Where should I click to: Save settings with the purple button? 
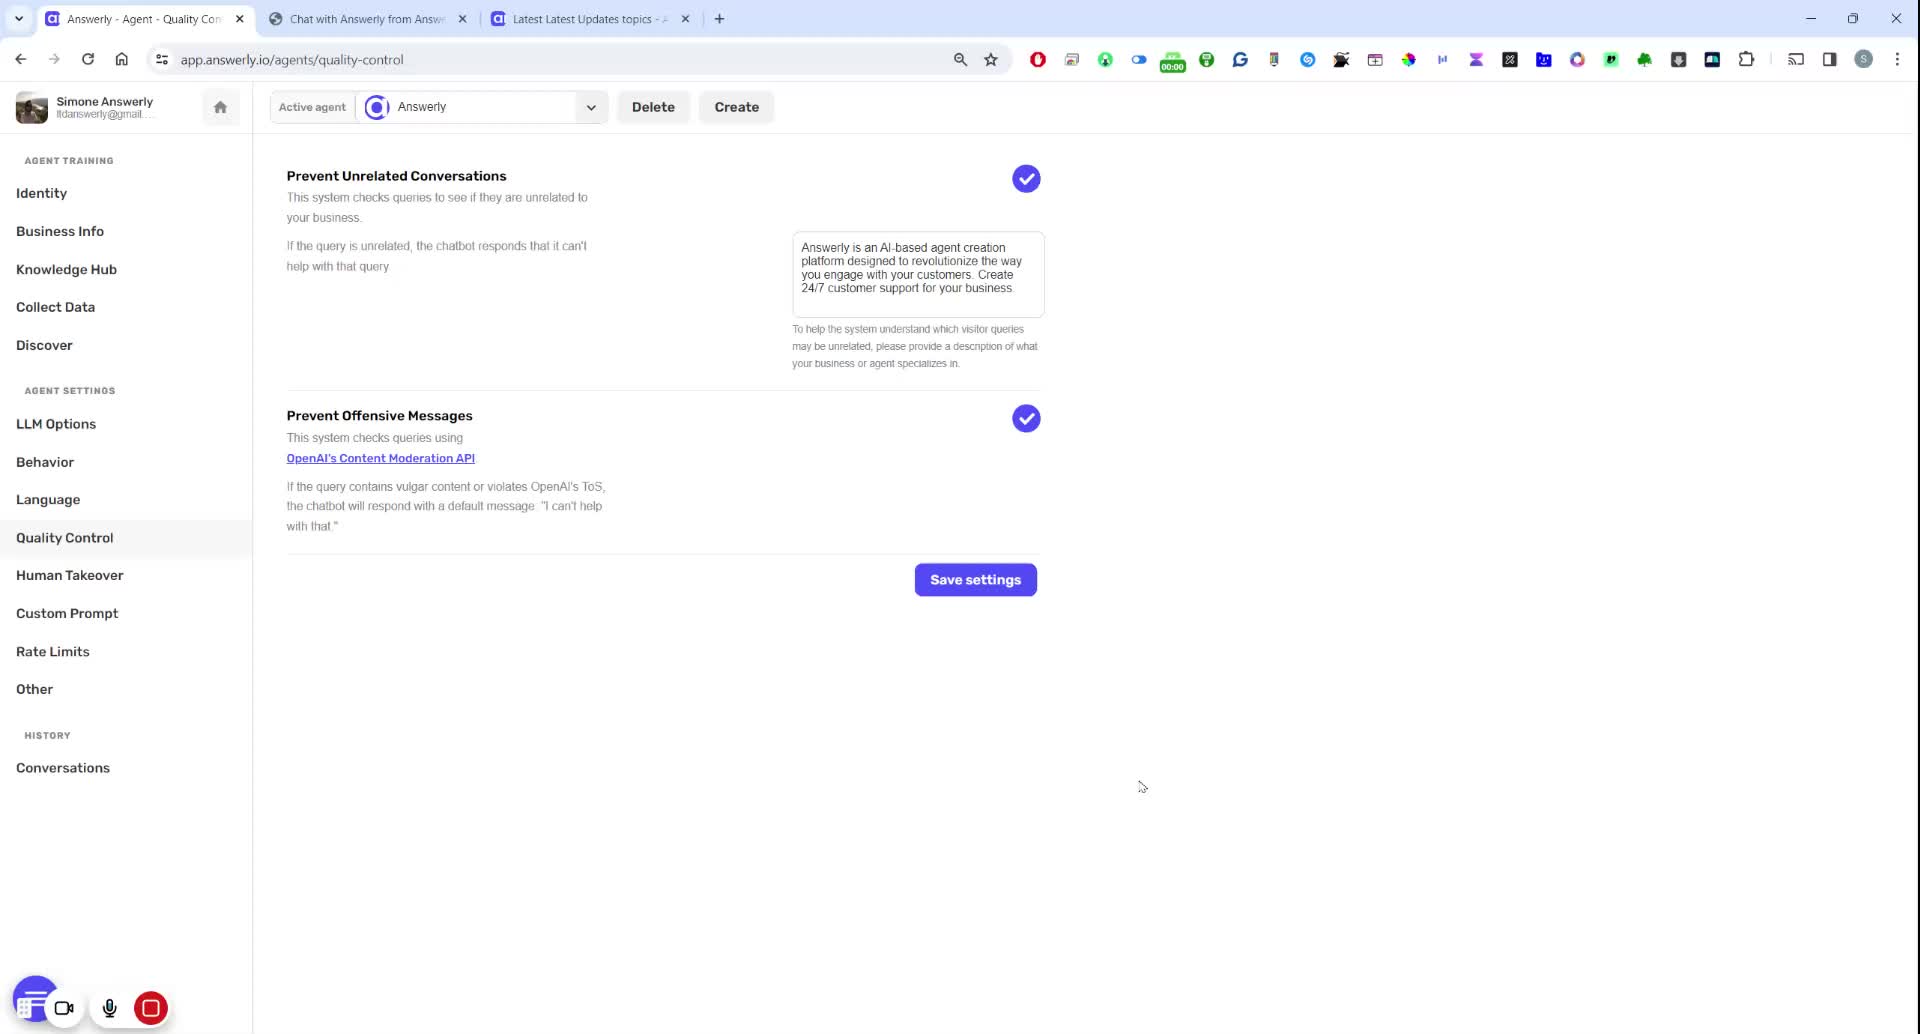click(x=975, y=580)
